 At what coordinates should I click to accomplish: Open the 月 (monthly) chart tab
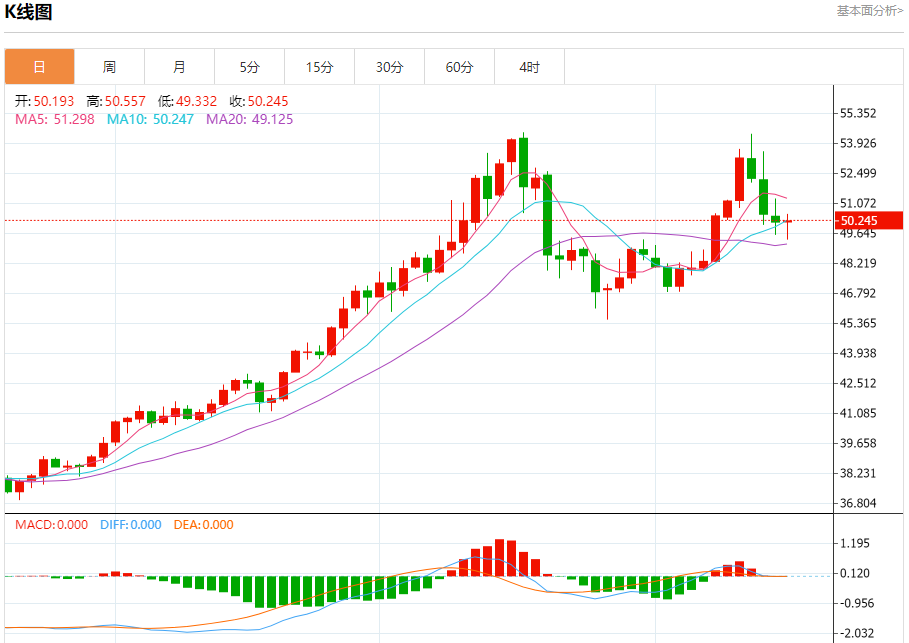tap(179, 67)
